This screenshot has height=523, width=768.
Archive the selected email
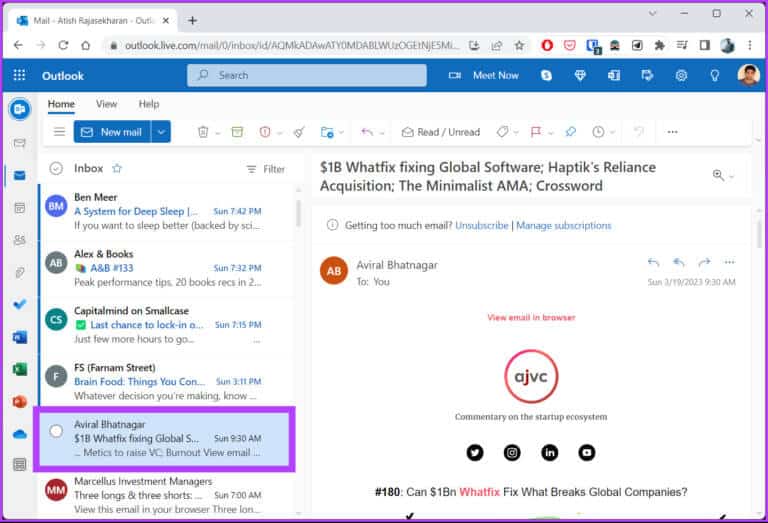(x=237, y=132)
